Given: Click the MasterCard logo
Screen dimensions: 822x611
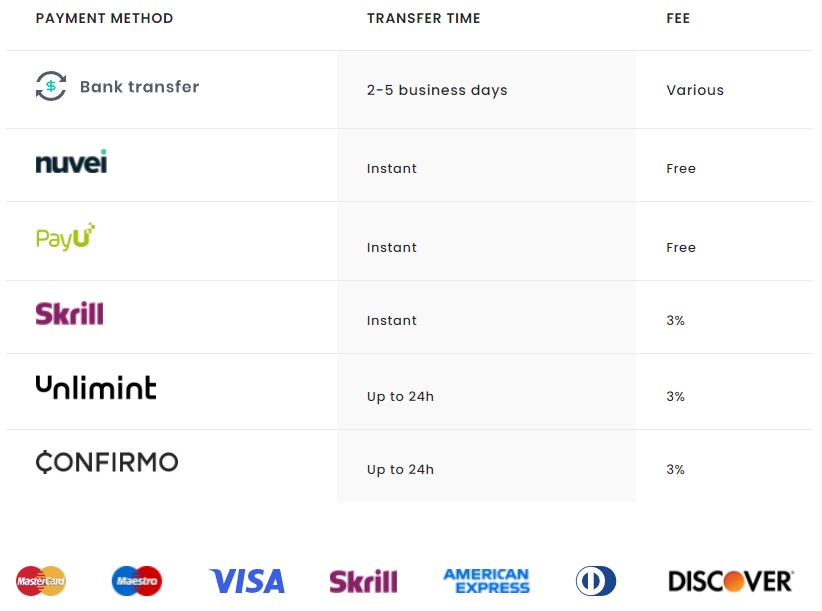Looking at the screenshot, I should coord(41,580).
